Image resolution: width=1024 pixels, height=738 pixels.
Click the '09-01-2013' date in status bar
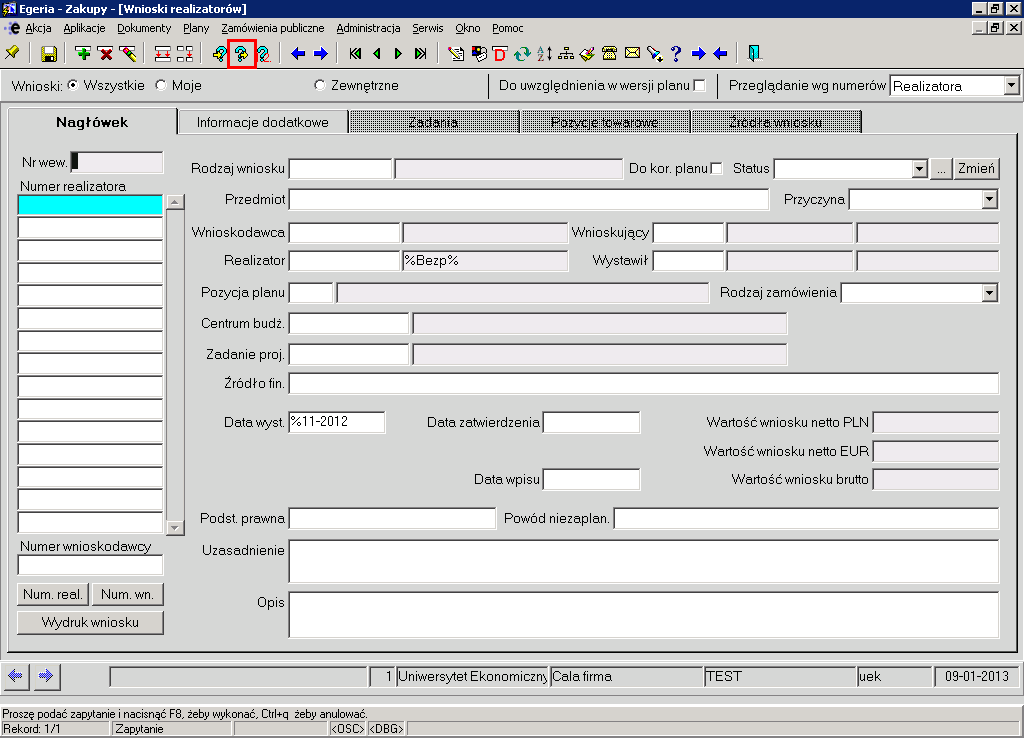976,676
